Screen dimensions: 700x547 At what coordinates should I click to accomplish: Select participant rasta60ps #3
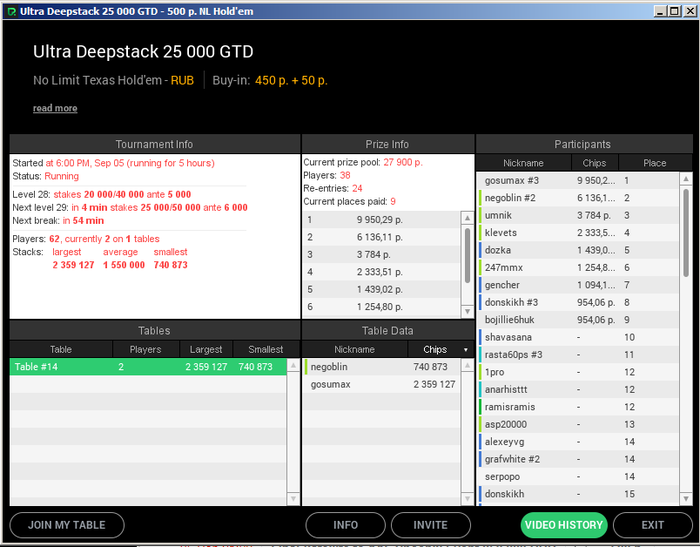pos(579,355)
